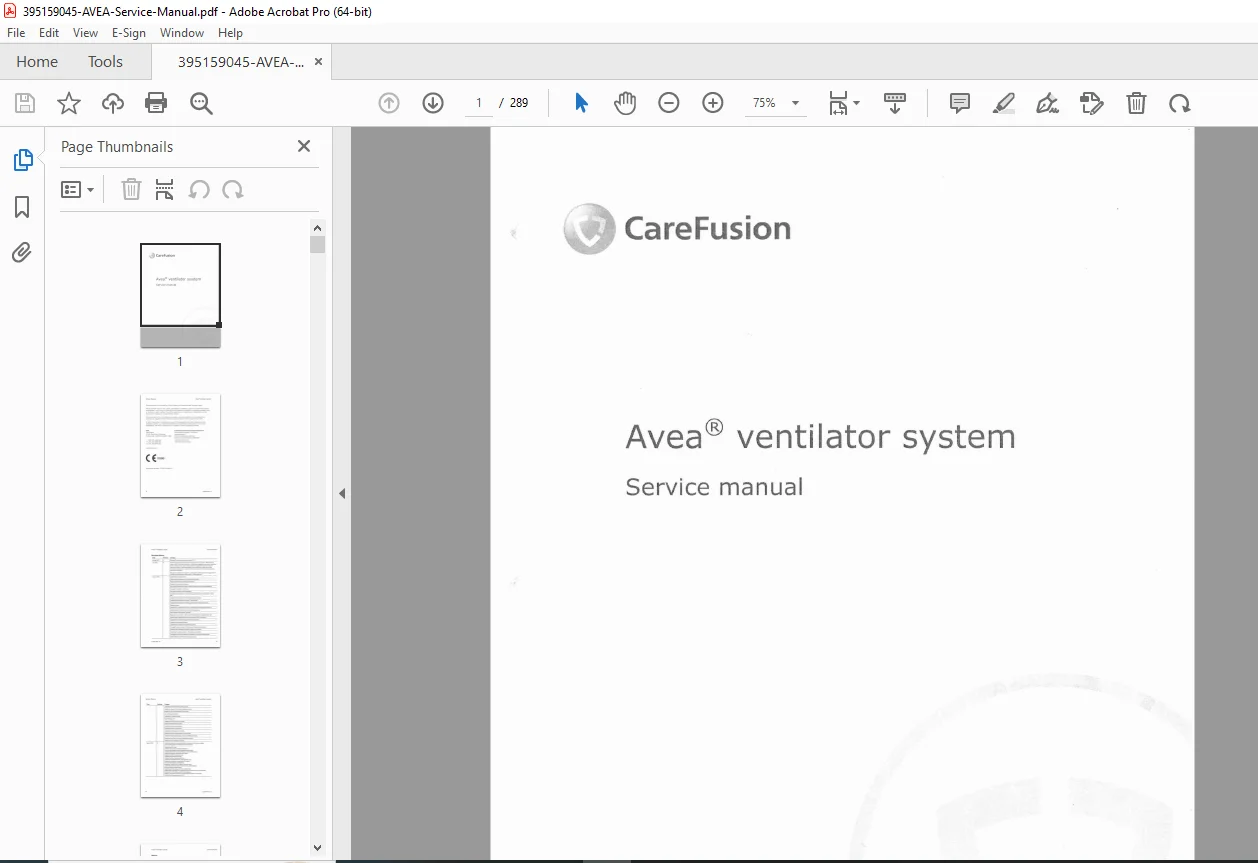Rotate pages clockwise in thumbnails panel
The width and height of the screenshot is (1258, 863).
click(x=233, y=189)
